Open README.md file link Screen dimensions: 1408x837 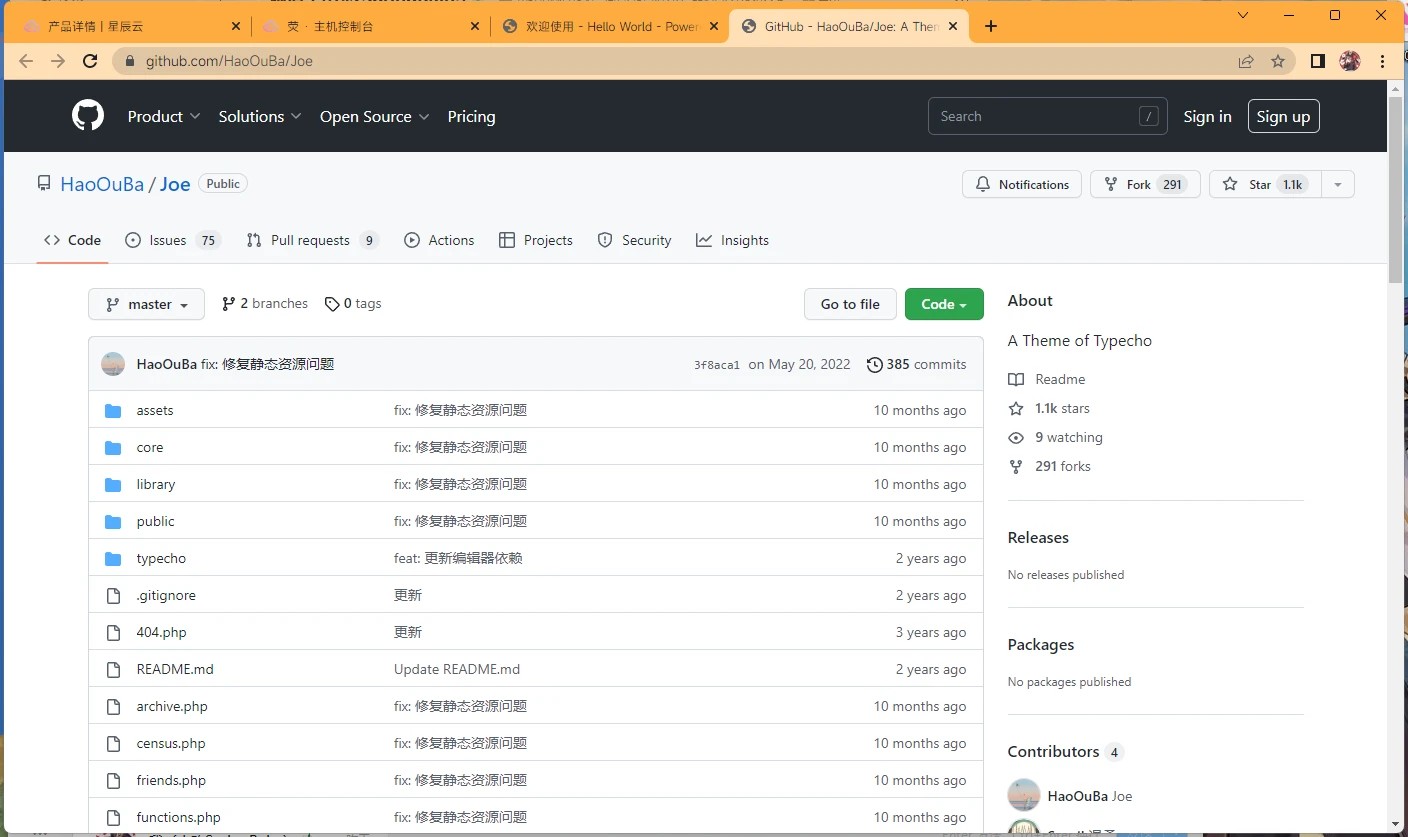(x=175, y=669)
